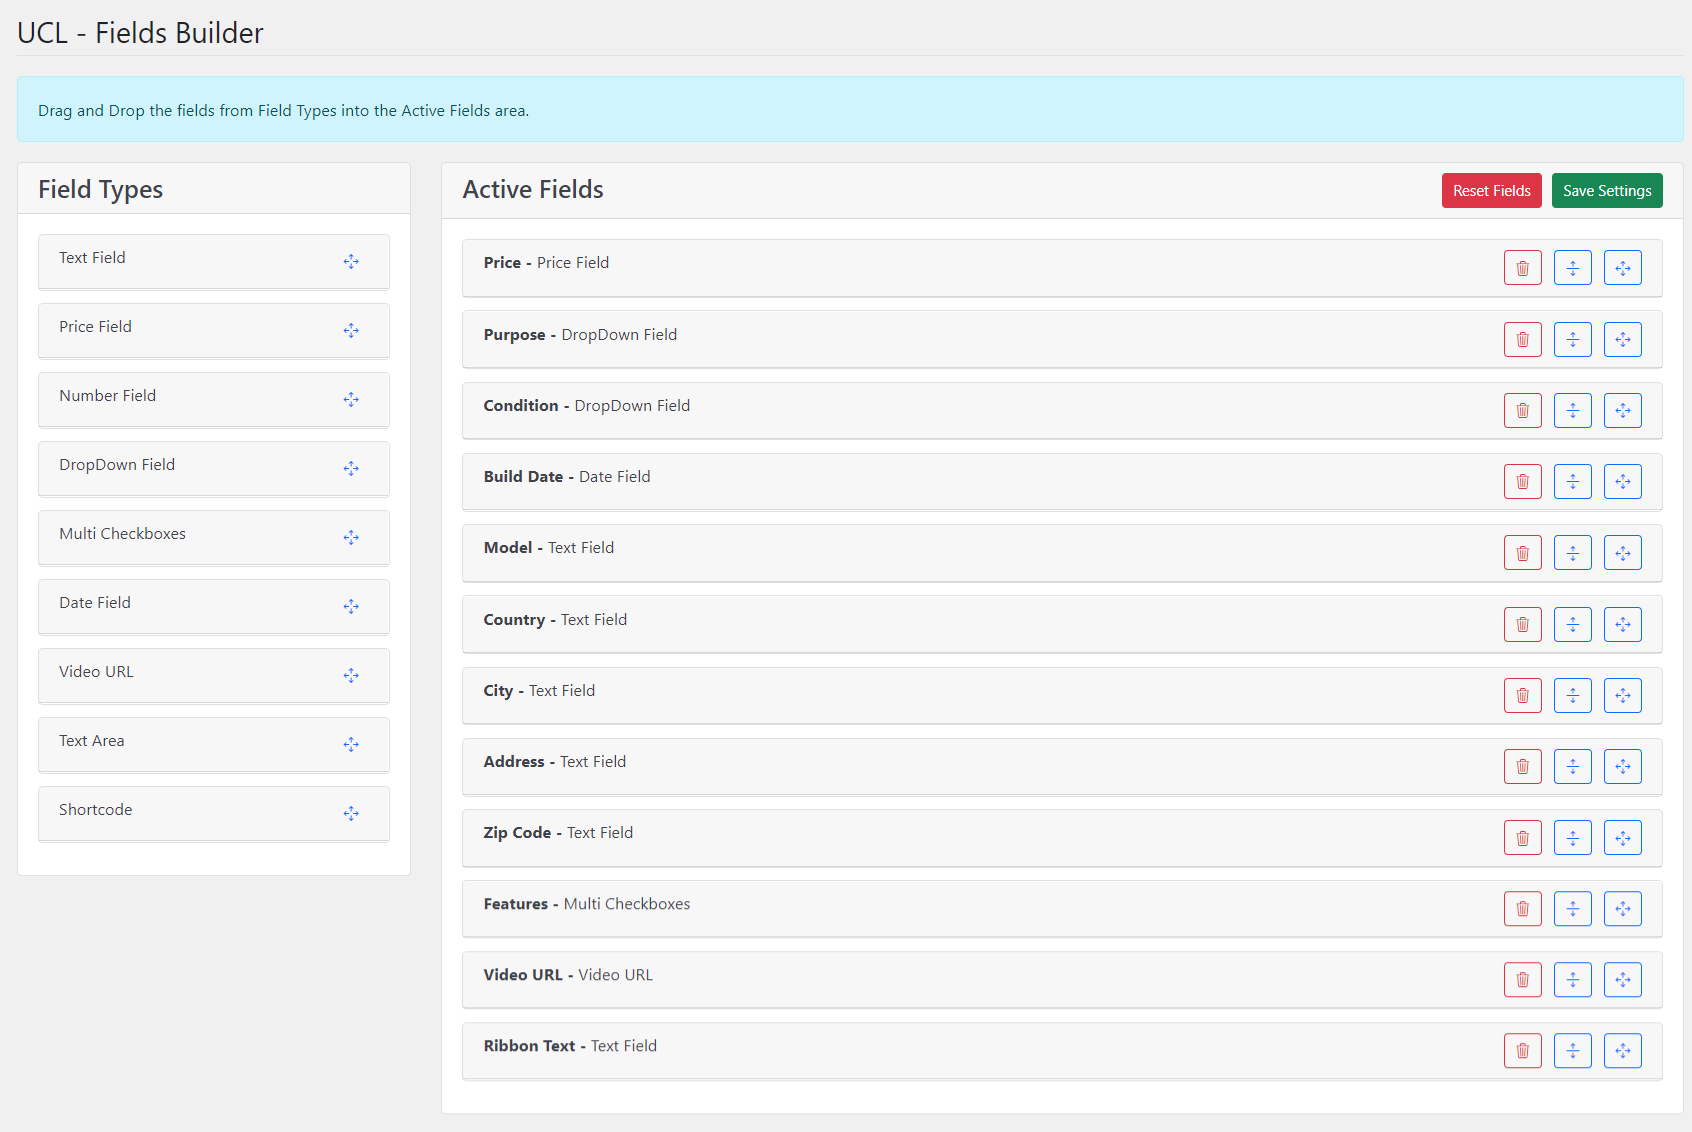
Task: Delete the Video URL active field
Action: pyautogui.click(x=1522, y=979)
